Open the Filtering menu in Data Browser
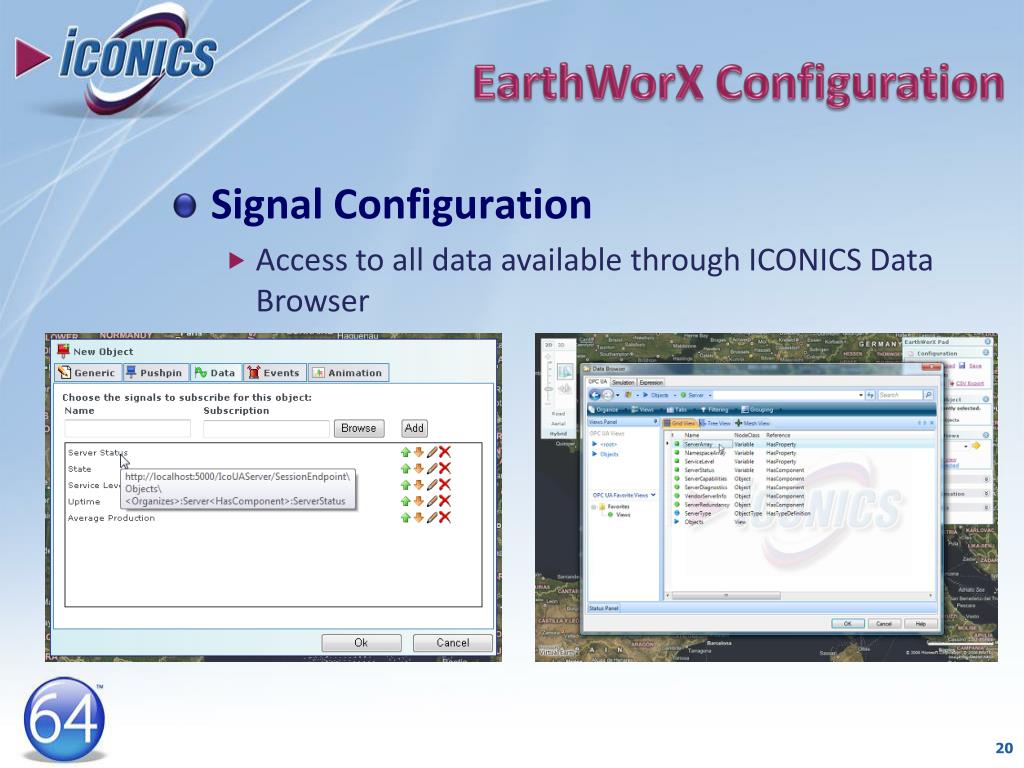 pyautogui.click(x=714, y=409)
